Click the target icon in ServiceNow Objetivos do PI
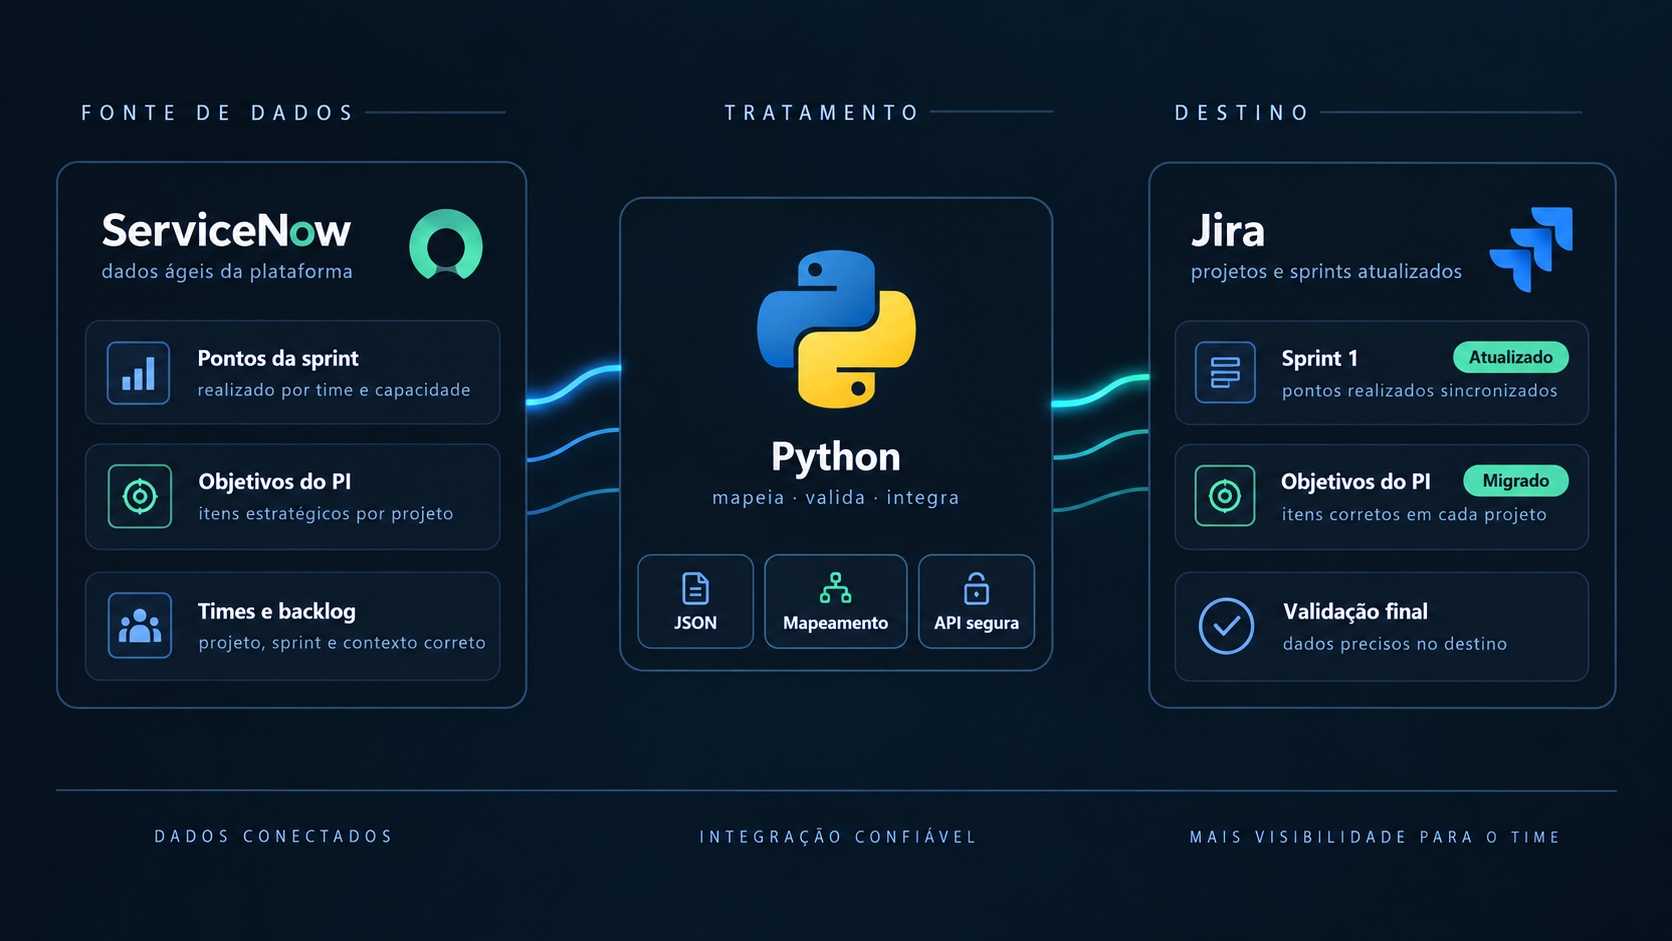The width and height of the screenshot is (1672, 941). 140,496
